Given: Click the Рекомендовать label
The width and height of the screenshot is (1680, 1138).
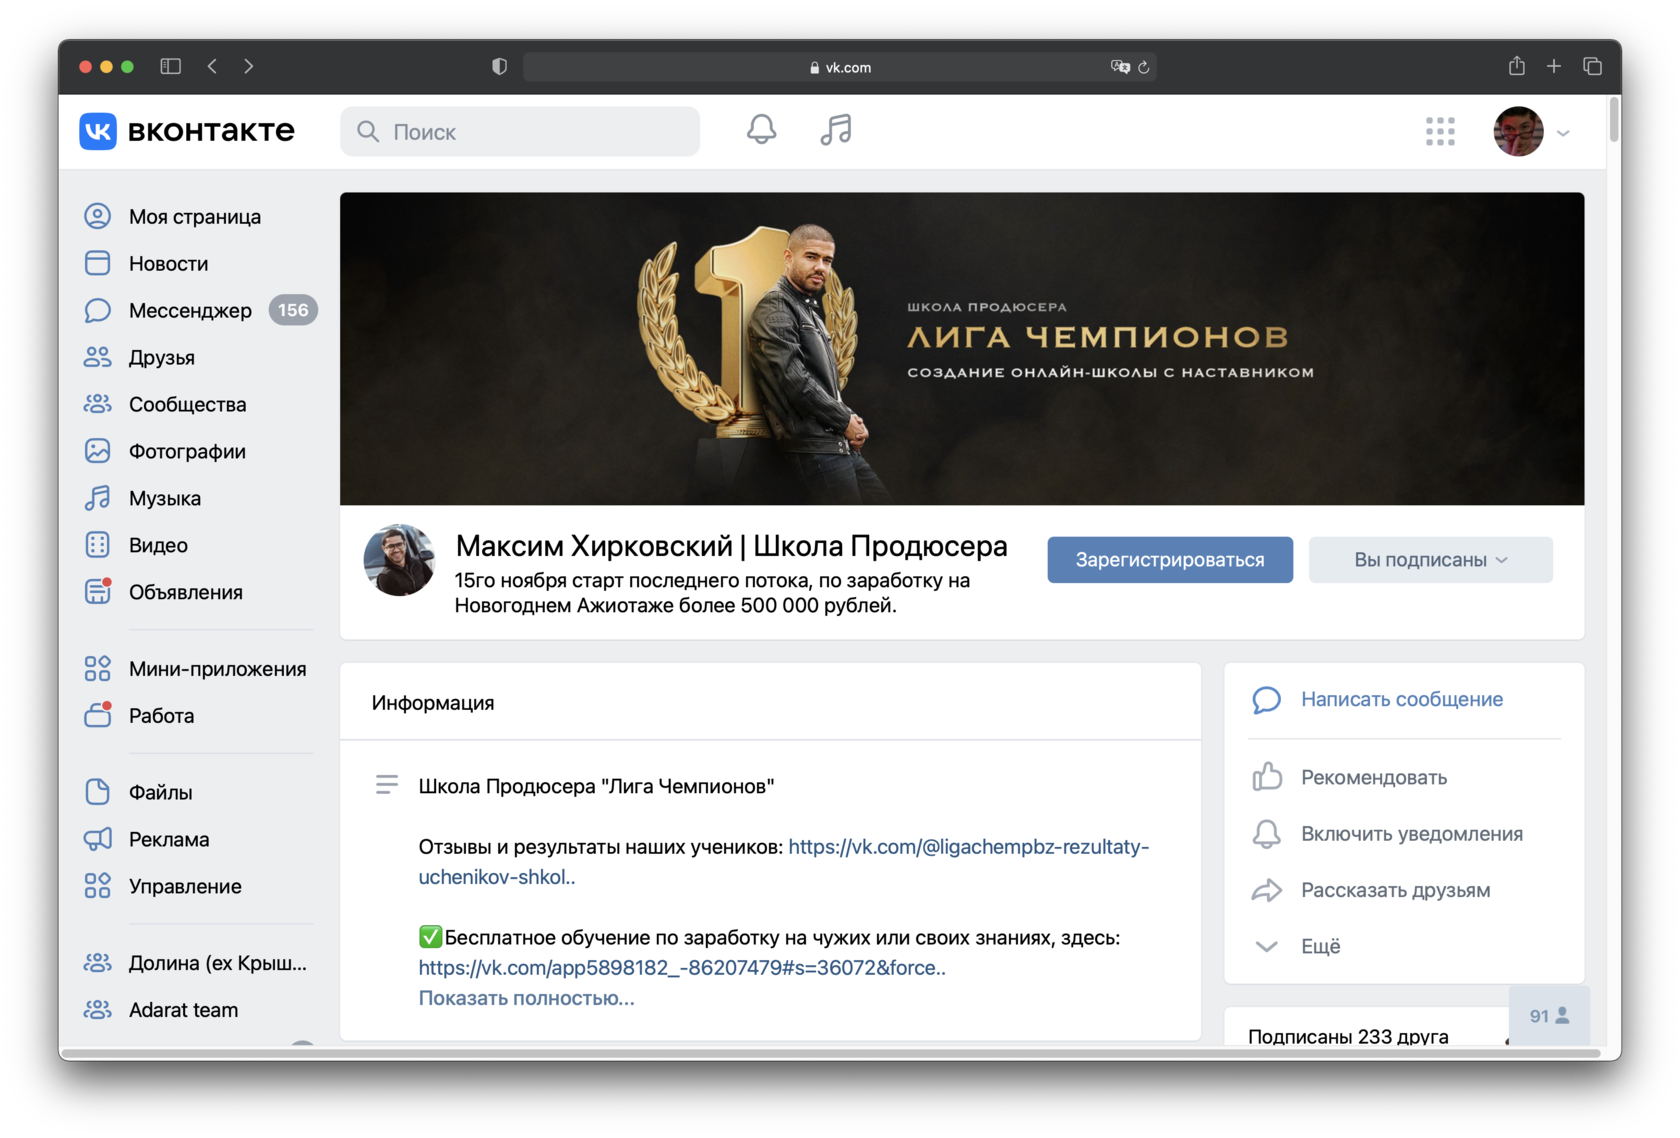Looking at the screenshot, I should [x=1374, y=777].
